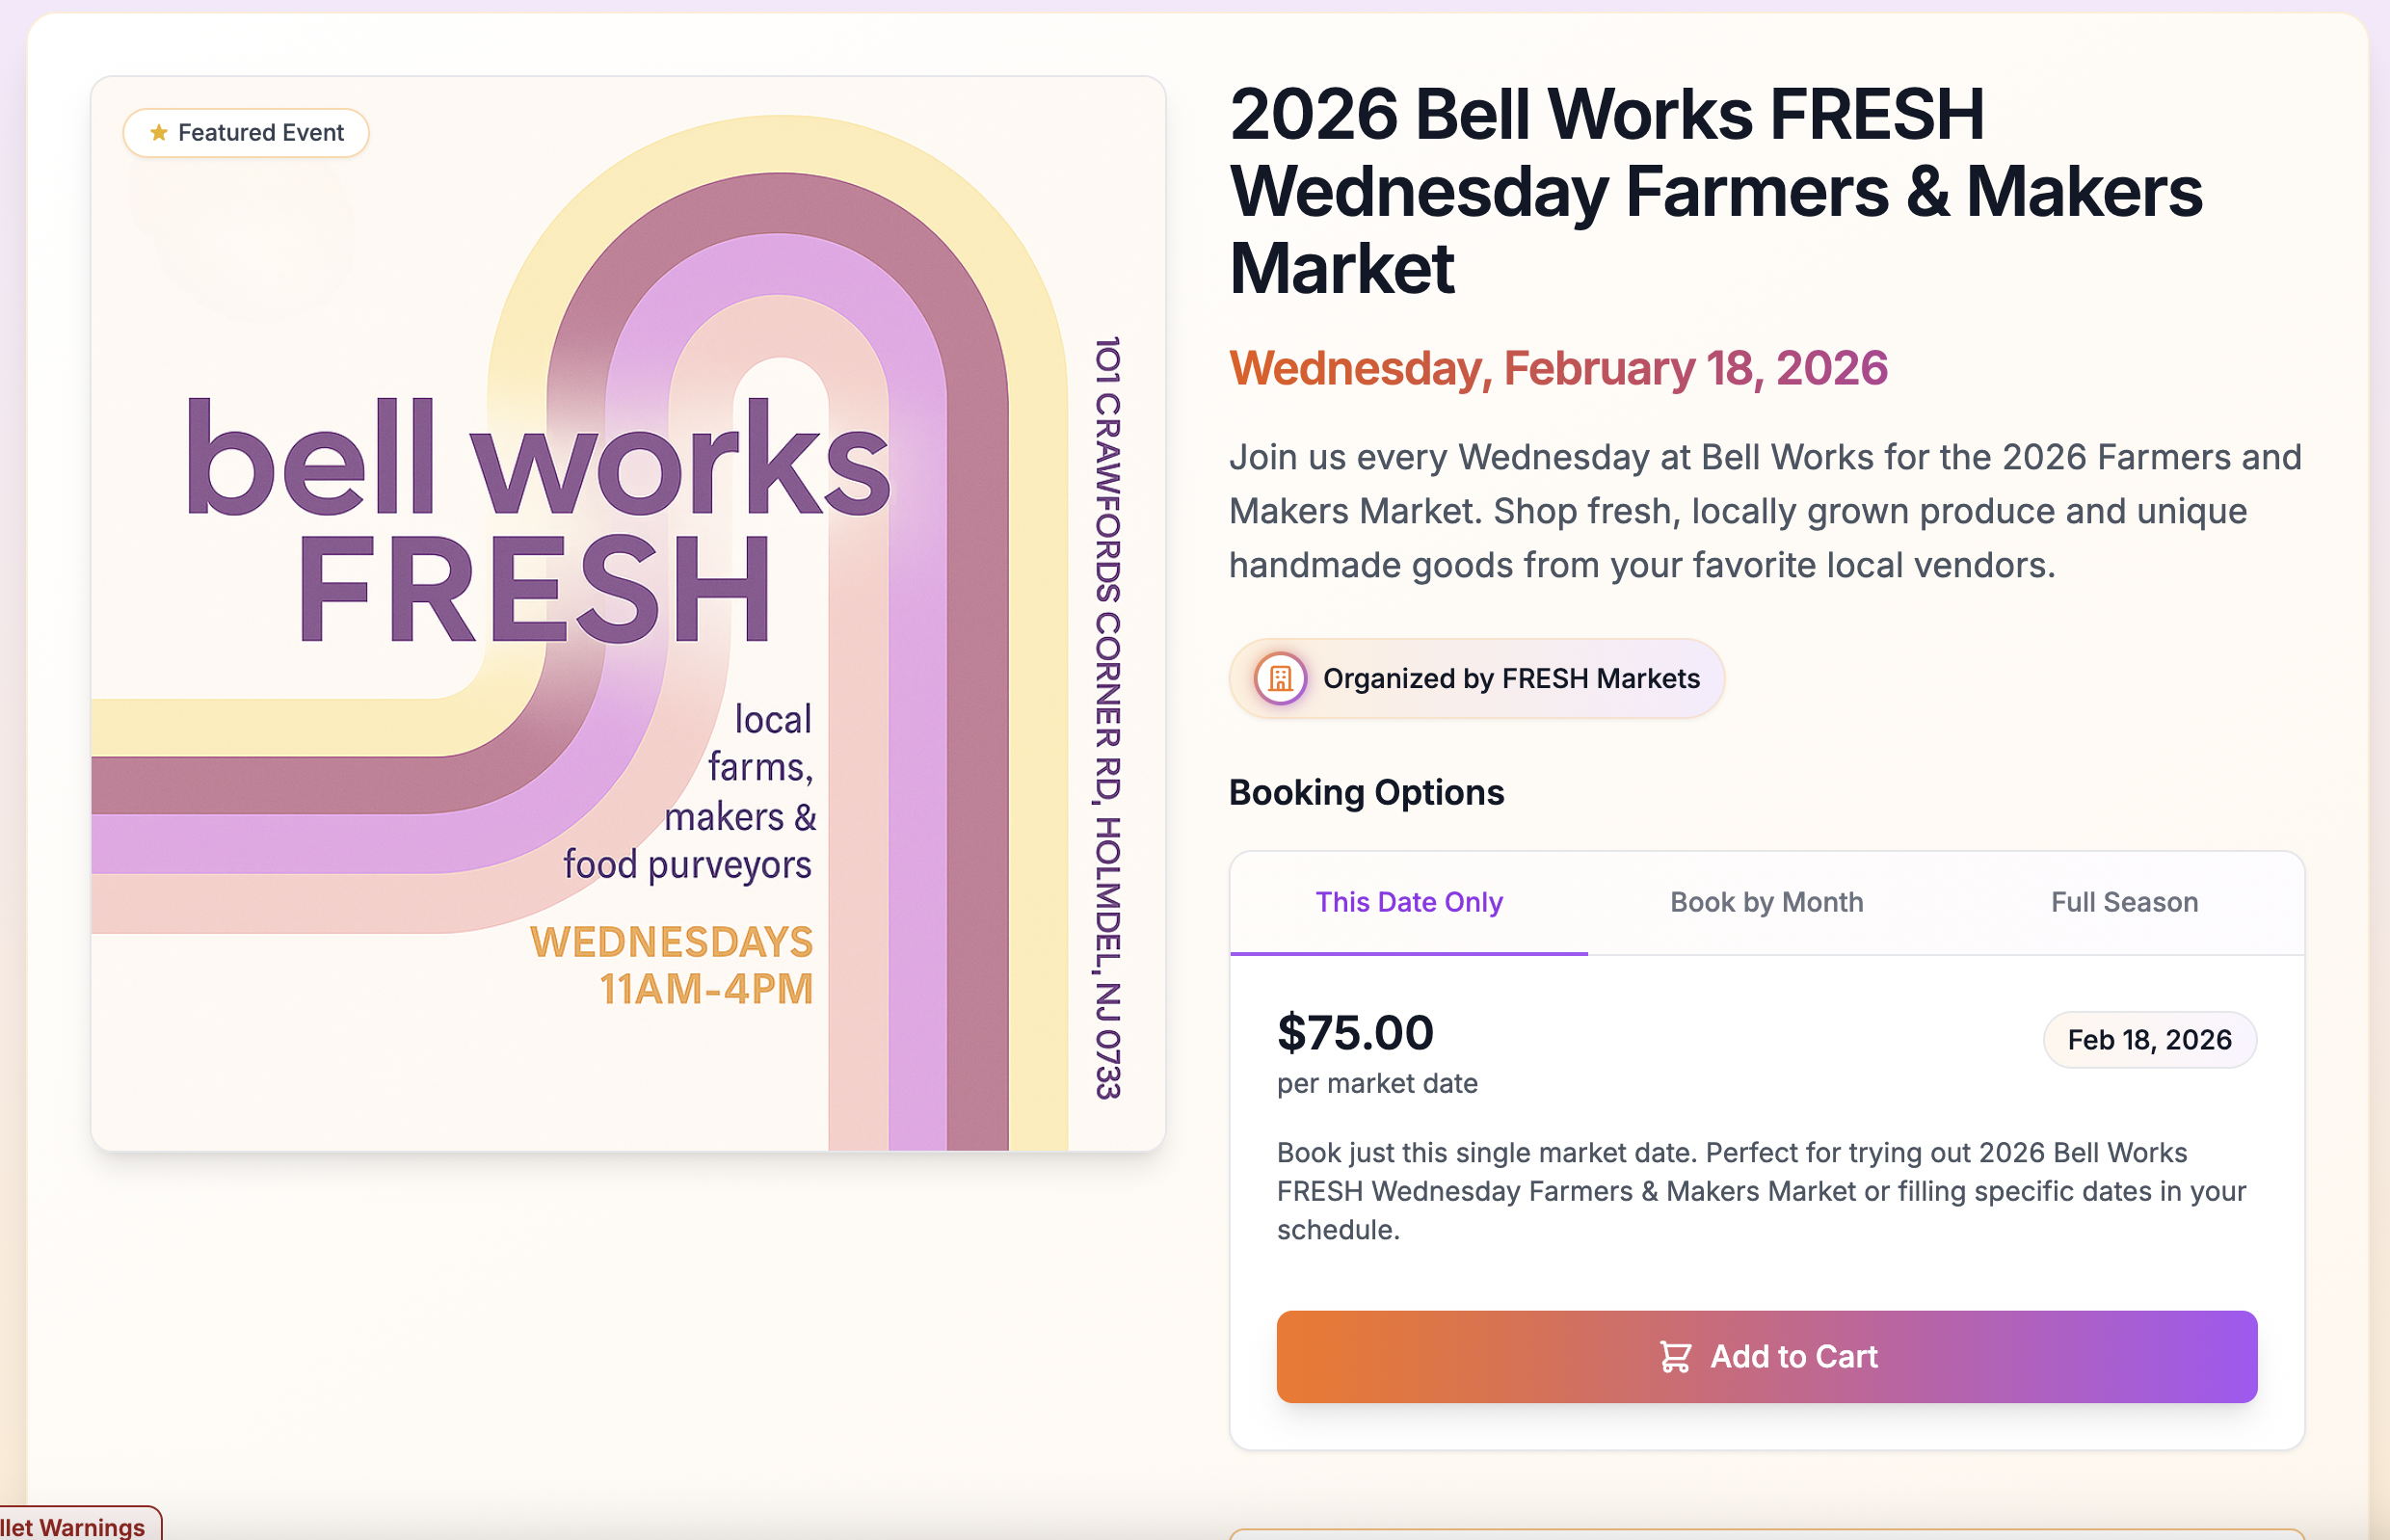Click the event description paragraph
Image resolution: width=2390 pixels, height=1540 pixels.
tap(1764, 511)
